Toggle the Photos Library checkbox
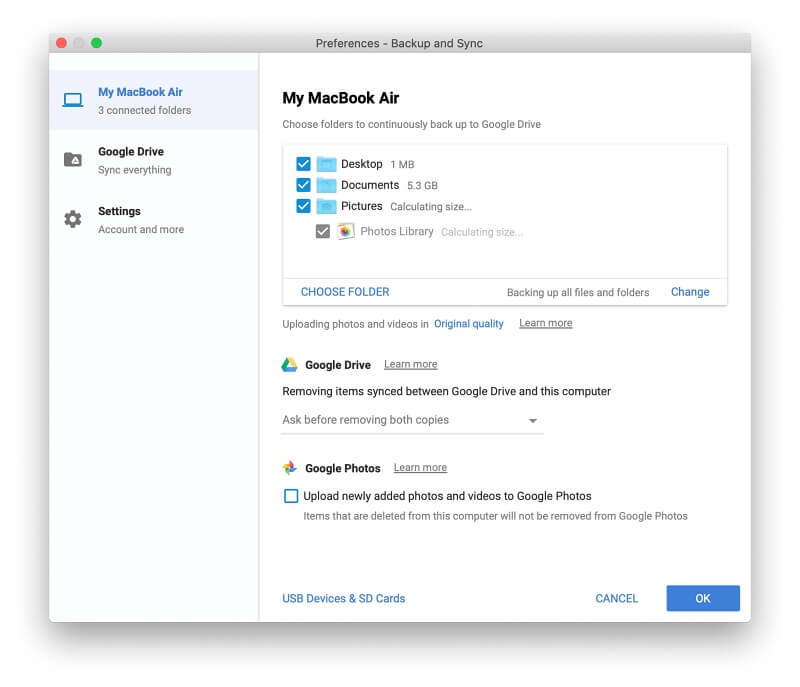This screenshot has width=800, height=687. [x=322, y=232]
